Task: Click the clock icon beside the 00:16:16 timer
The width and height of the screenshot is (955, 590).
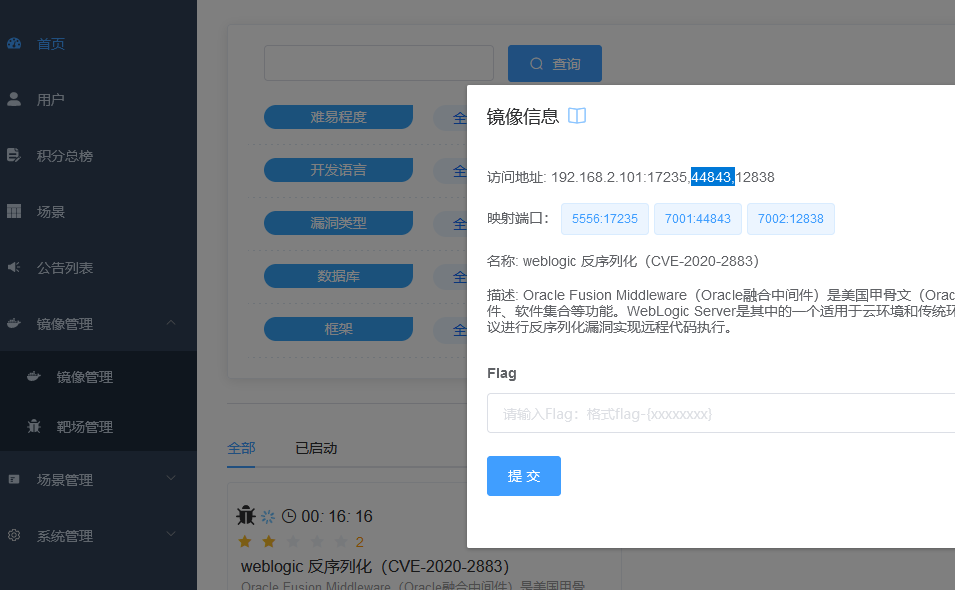Action: tap(288, 516)
